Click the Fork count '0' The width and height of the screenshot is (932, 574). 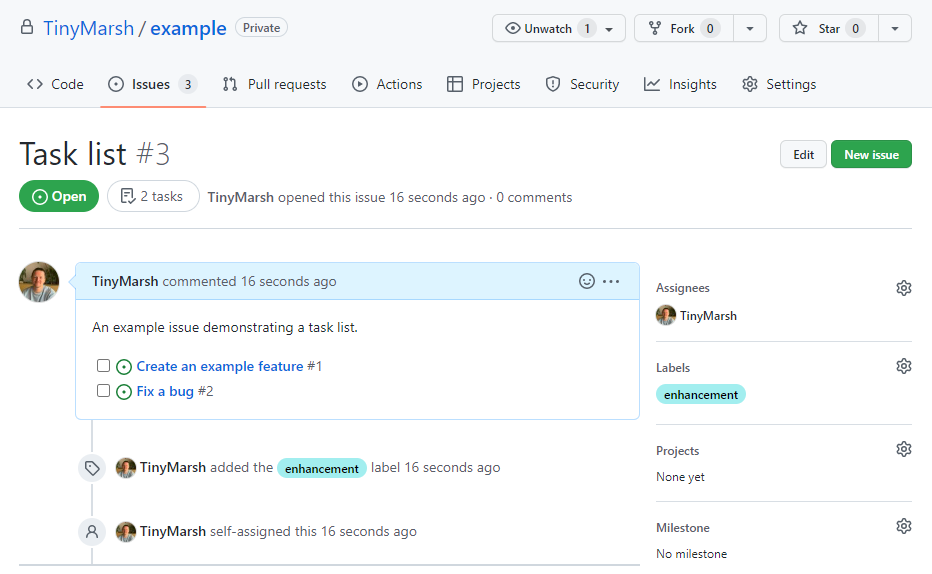tap(710, 29)
